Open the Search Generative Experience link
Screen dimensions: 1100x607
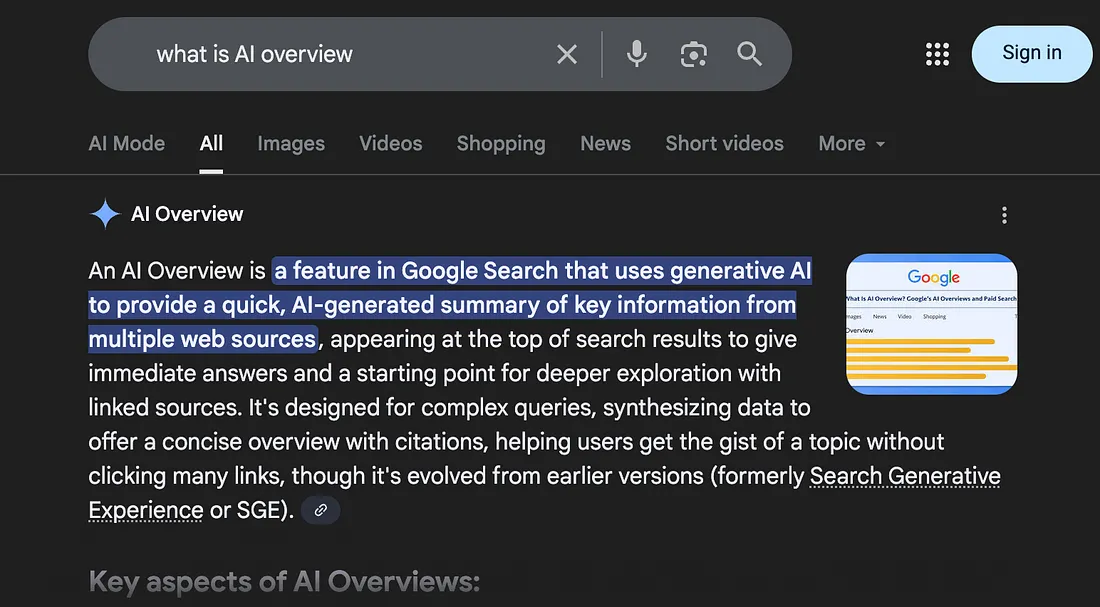pos(904,476)
